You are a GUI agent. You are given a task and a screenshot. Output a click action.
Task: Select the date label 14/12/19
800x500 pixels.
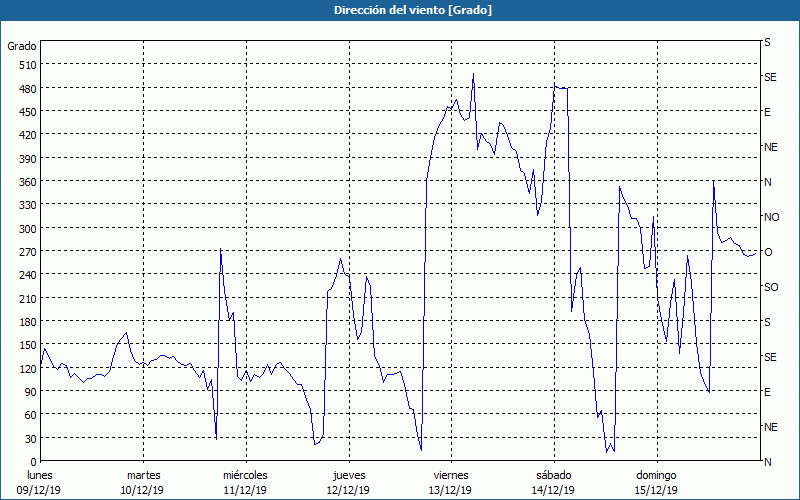pyautogui.click(x=553, y=490)
